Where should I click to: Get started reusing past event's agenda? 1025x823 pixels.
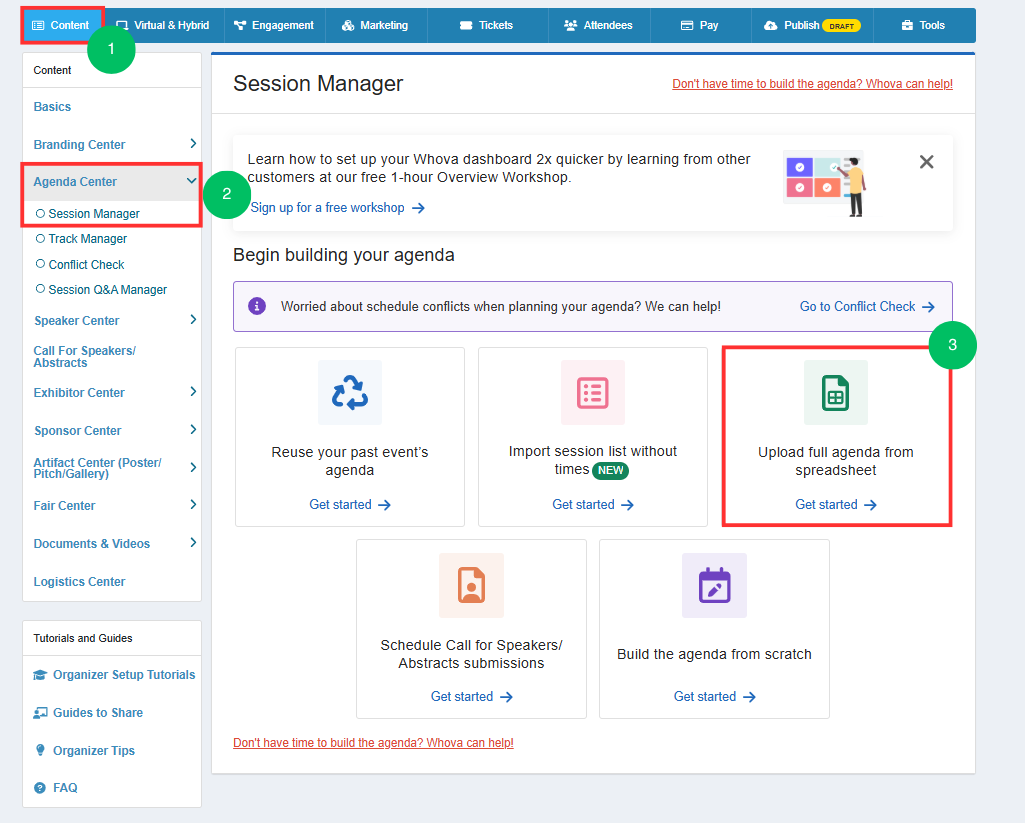click(x=350, y=505)
